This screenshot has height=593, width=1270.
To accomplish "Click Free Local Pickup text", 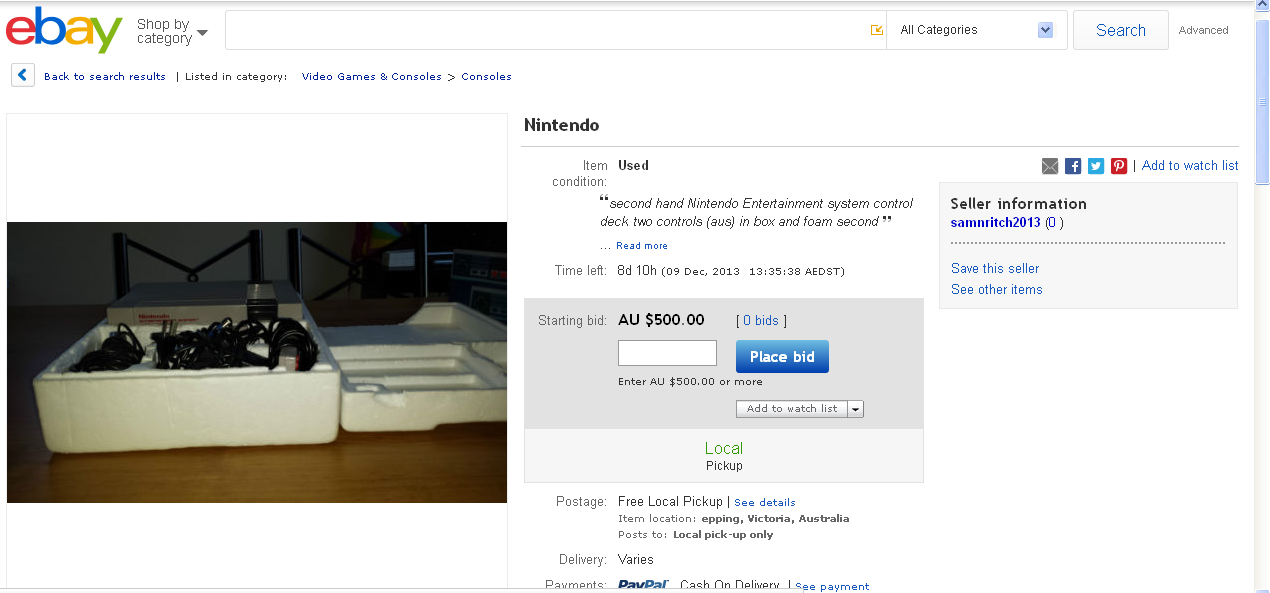I will point(670,501).
